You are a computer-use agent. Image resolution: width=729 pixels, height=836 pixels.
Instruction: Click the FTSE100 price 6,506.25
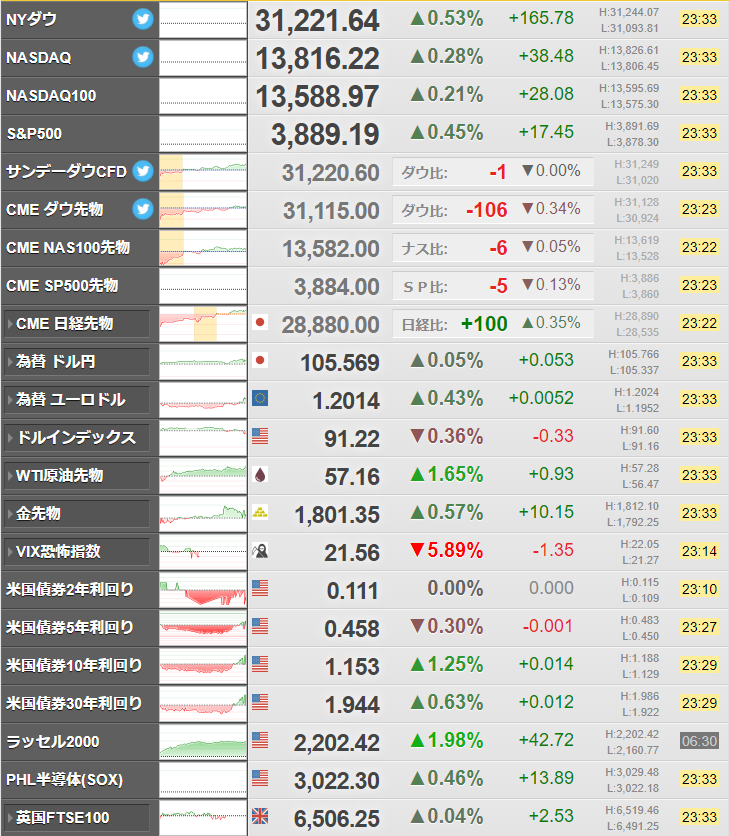coord(337,819)
